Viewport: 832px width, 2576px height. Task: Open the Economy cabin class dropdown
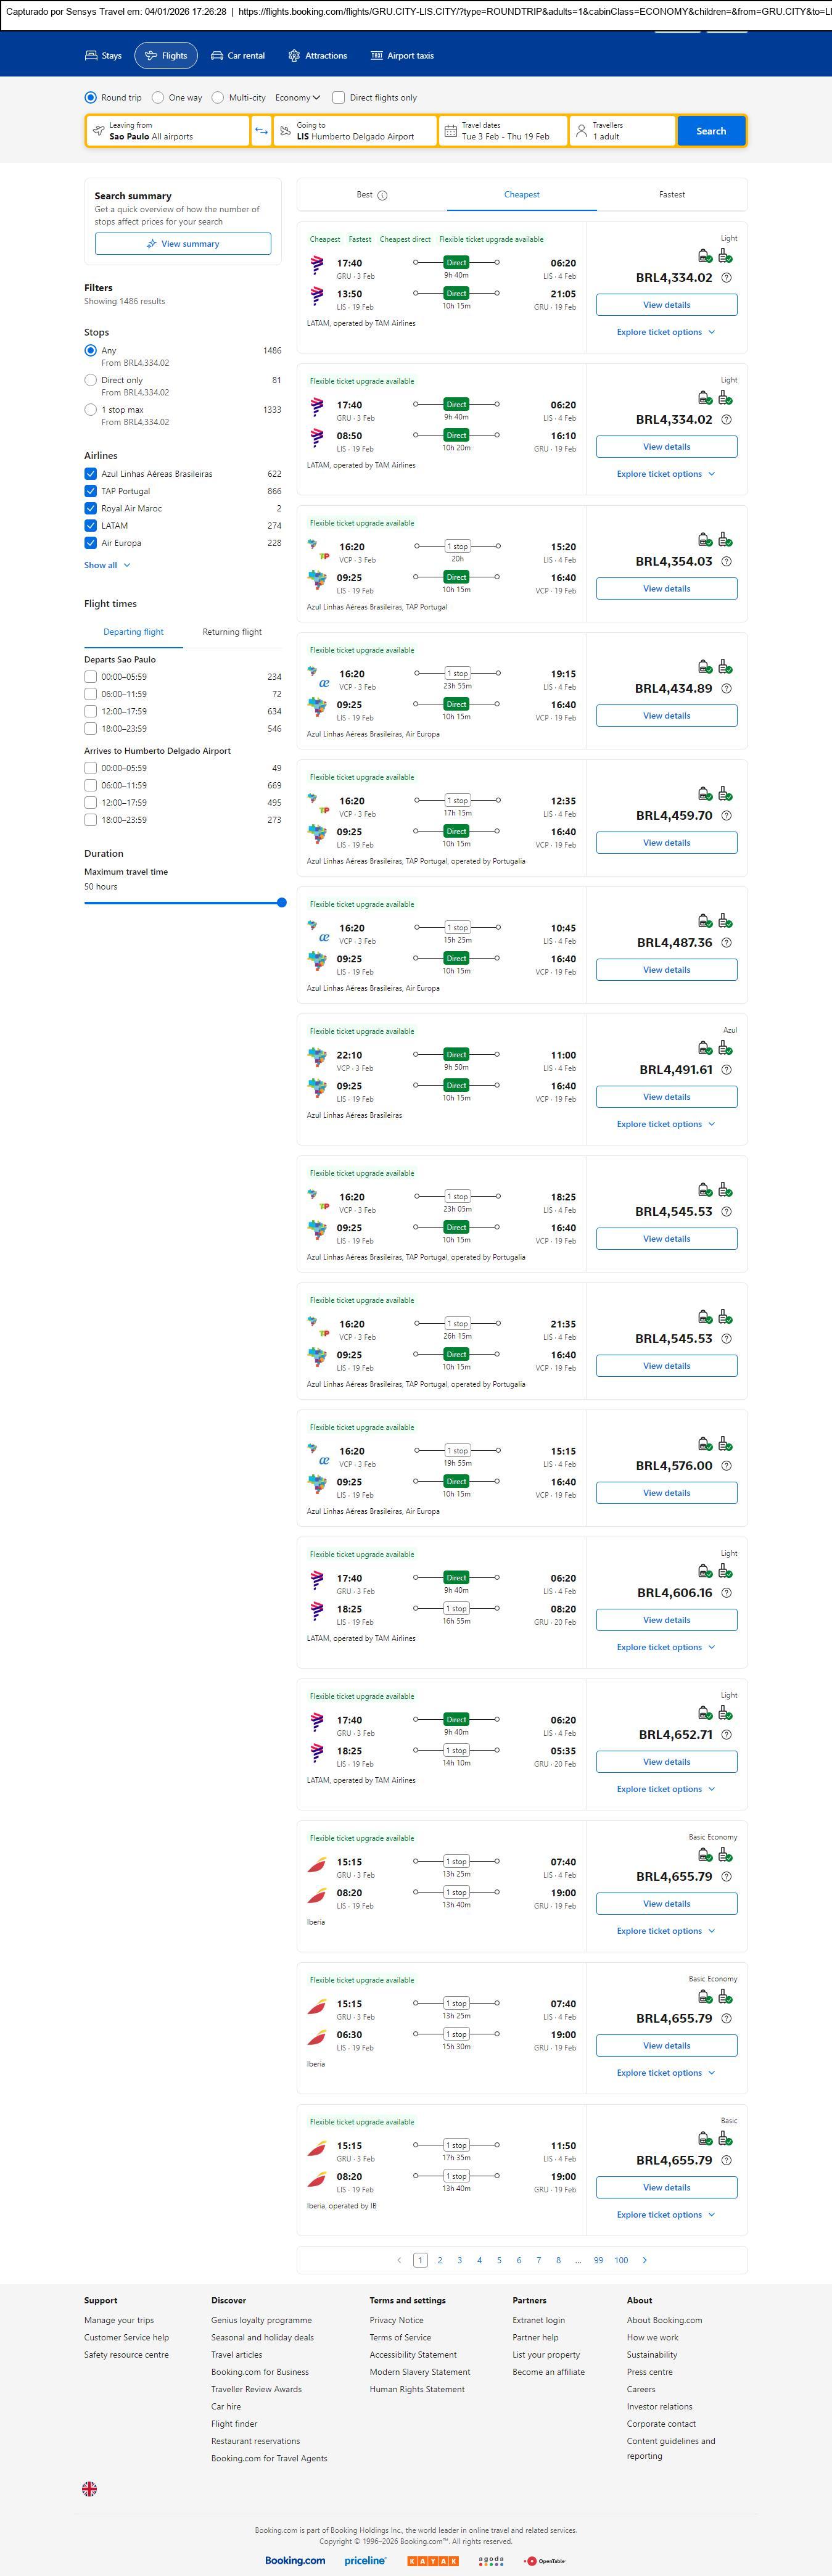(x=298, y=98)
